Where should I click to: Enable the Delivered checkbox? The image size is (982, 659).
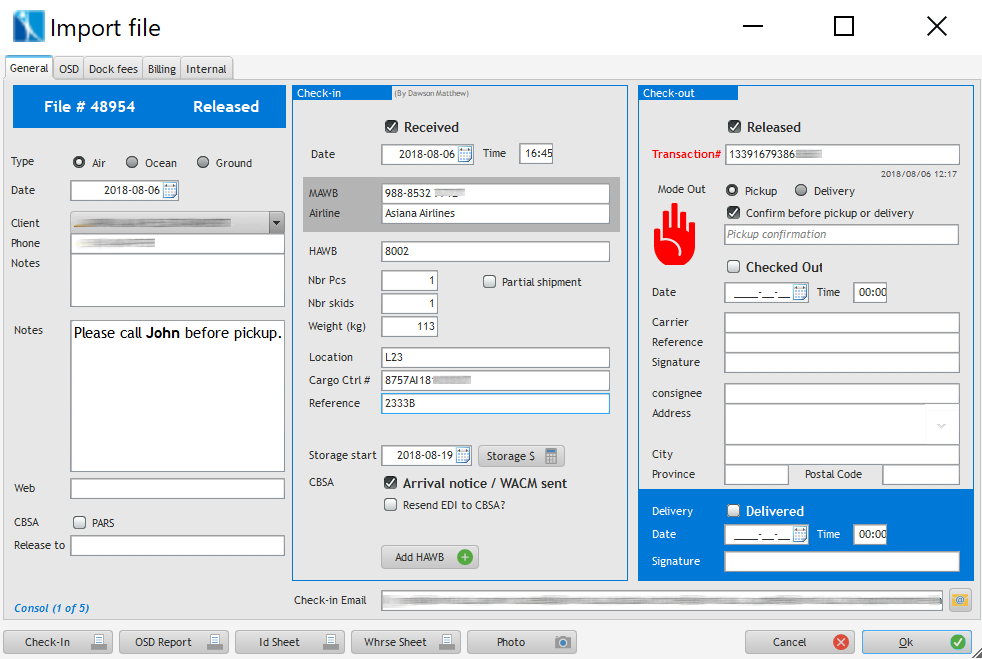[x=733, y=511]
